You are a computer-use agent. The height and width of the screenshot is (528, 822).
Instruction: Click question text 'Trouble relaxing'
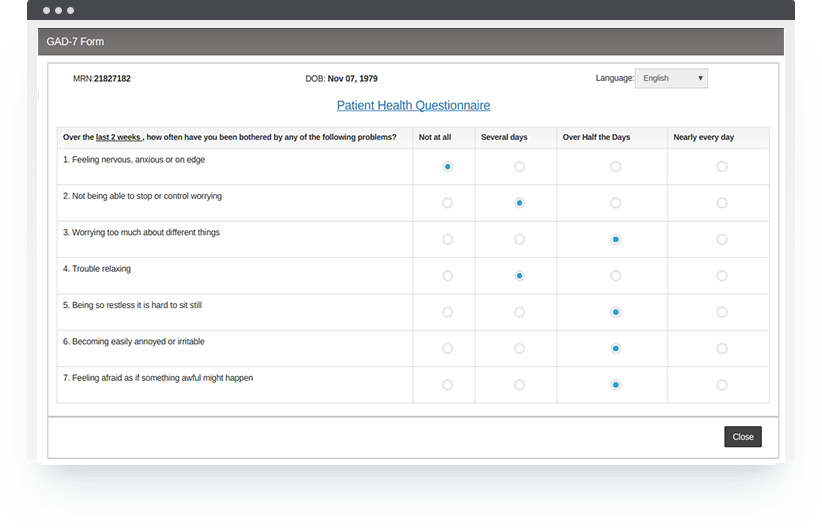[x=101, y=268]
